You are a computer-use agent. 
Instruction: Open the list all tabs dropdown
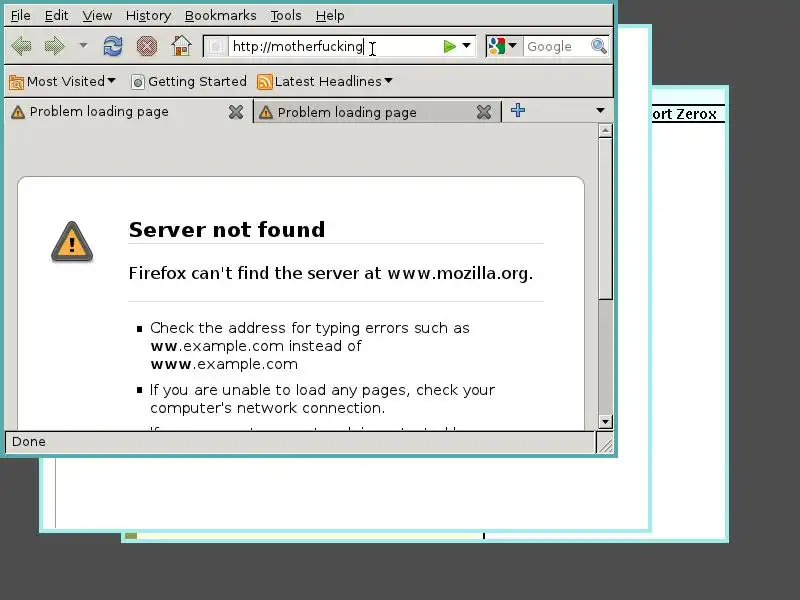coord(600,111)
